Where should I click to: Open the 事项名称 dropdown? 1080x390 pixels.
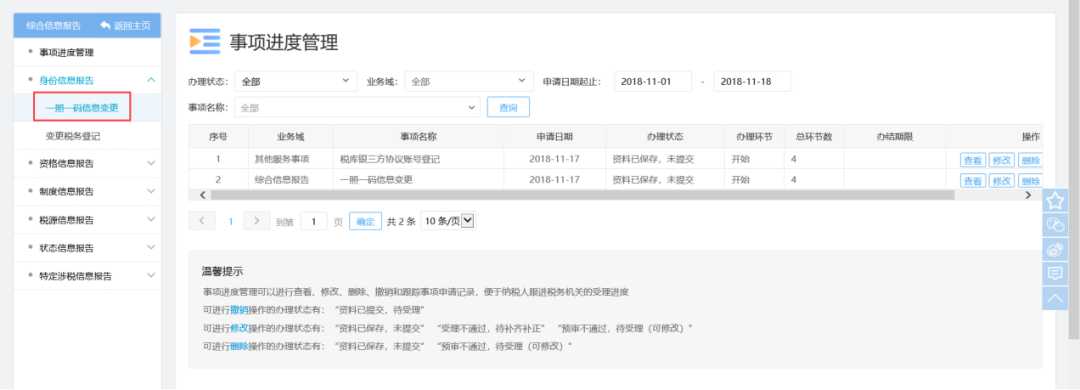click(x=357, y=107)
